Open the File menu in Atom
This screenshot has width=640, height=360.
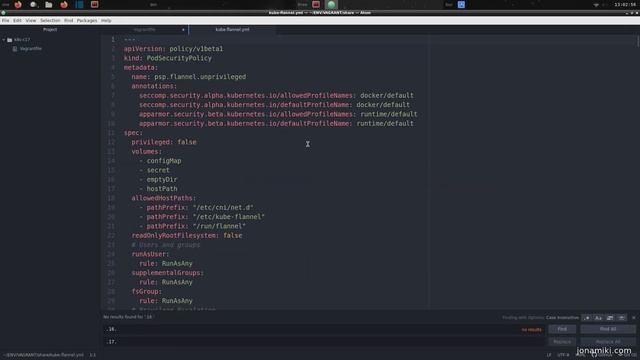pyautogui.click(x=6, y=20)
